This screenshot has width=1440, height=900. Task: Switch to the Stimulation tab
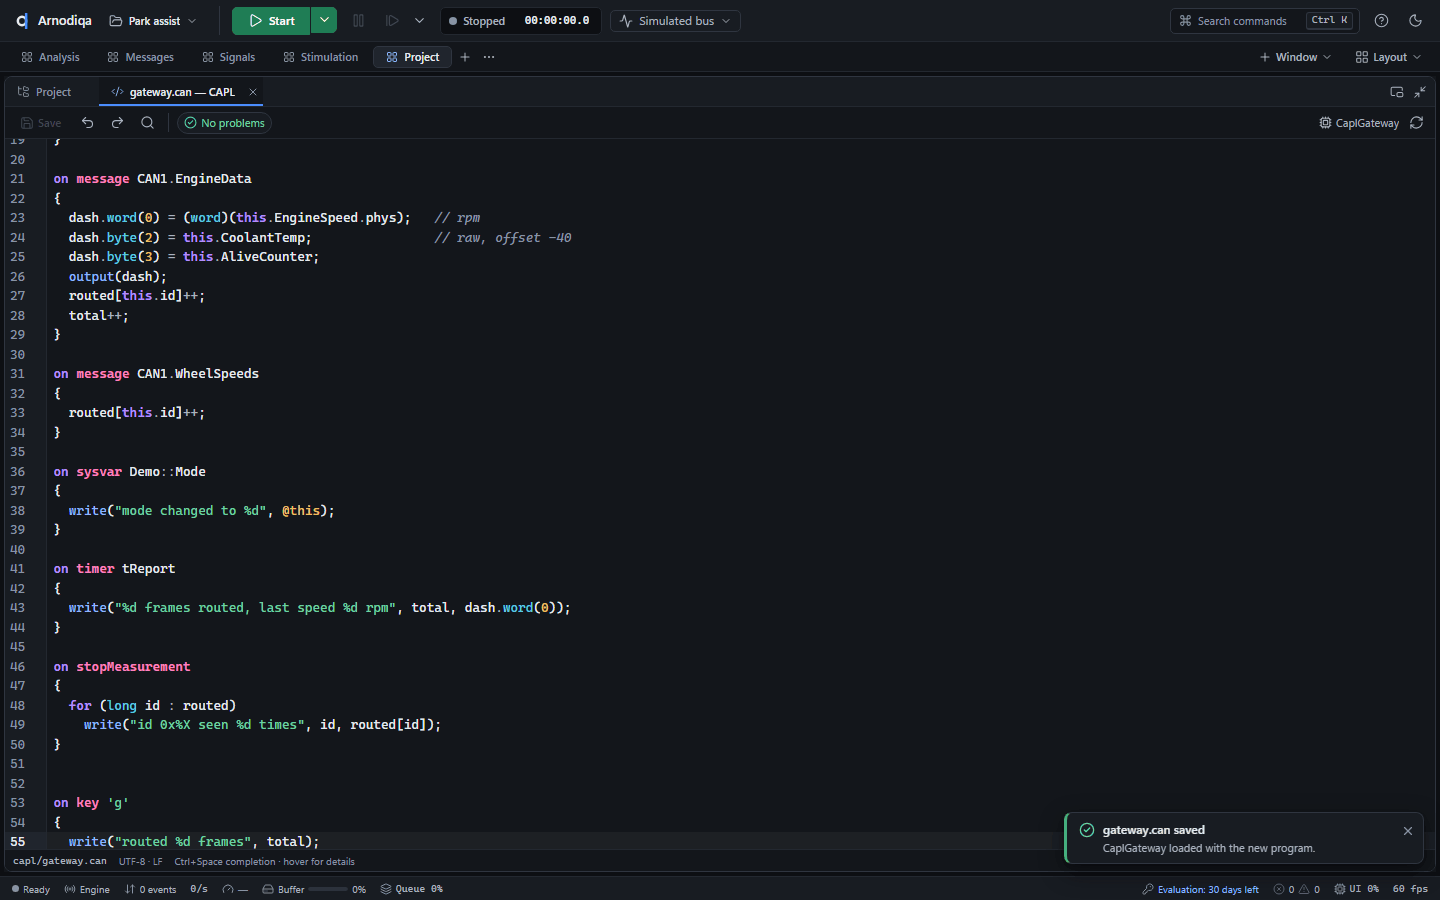(320, 57)
